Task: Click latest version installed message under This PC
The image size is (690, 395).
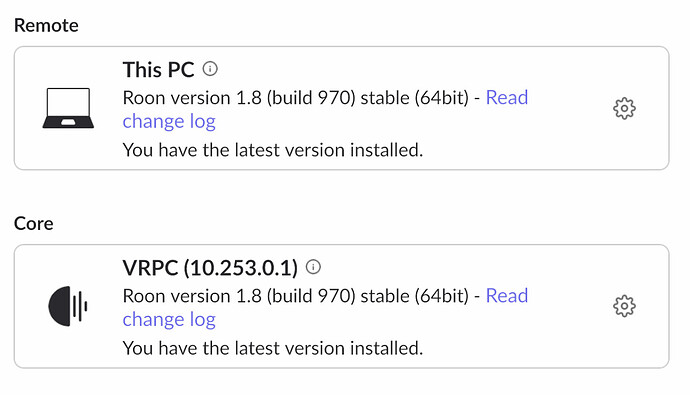Action: (272, 150)
